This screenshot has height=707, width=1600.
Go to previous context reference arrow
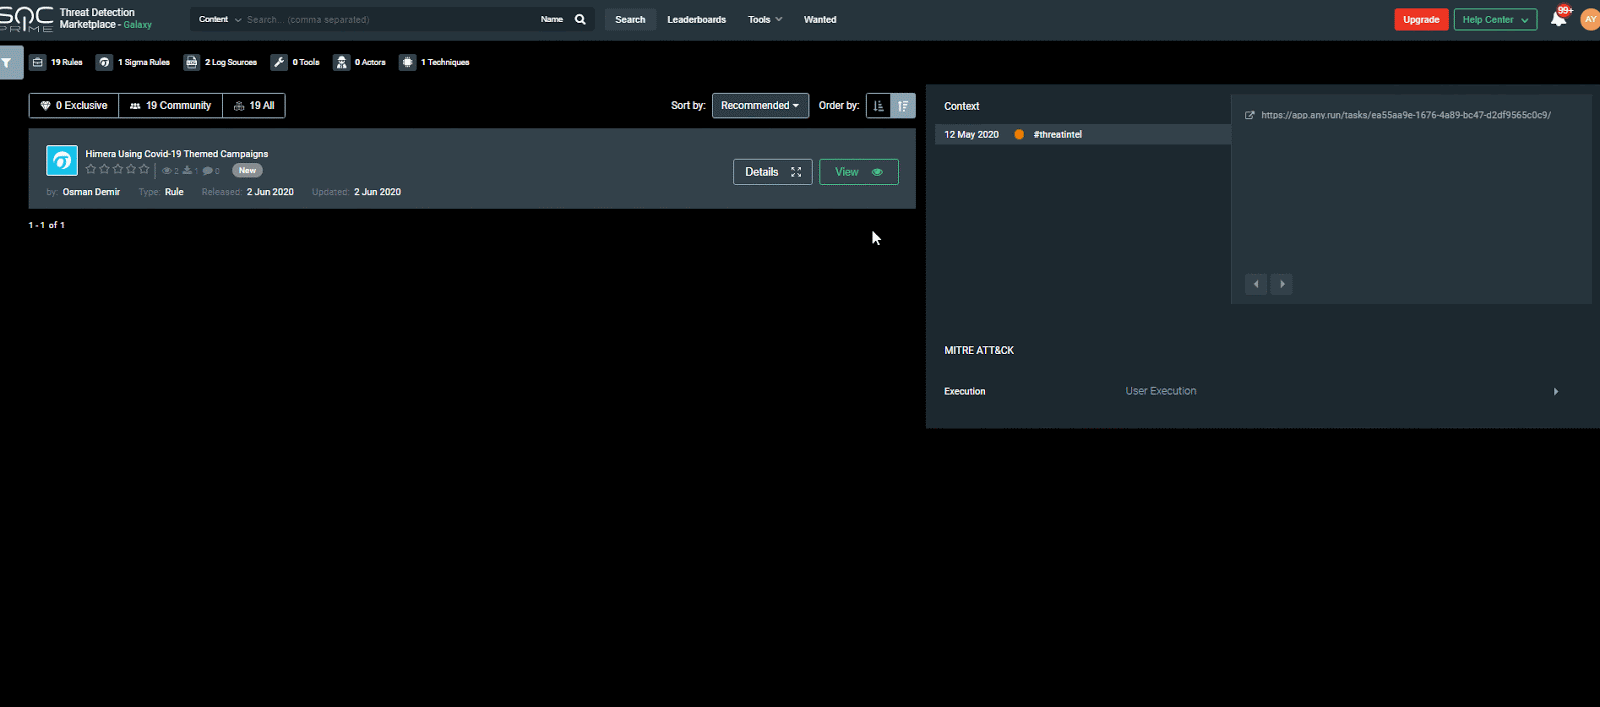pos(1256,284)
